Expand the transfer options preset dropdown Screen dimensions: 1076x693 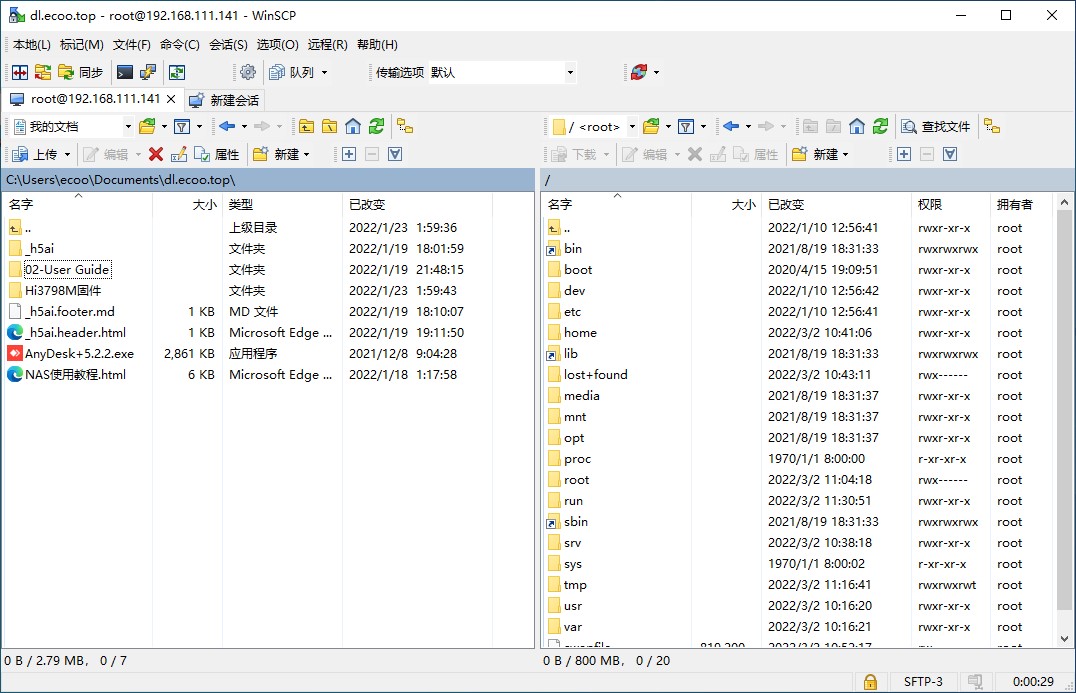[570, 72]
